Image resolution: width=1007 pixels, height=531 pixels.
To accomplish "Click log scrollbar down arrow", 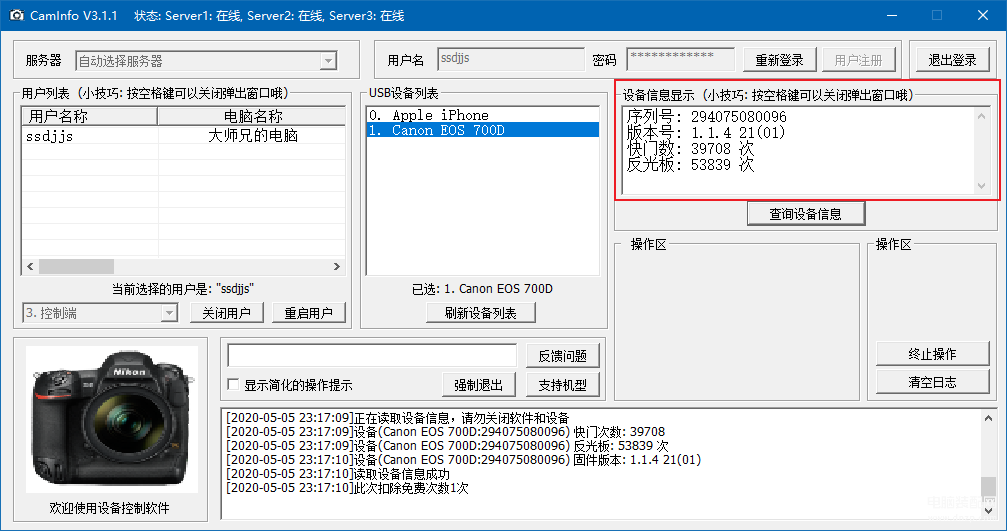I will click(x=988, y=510).
